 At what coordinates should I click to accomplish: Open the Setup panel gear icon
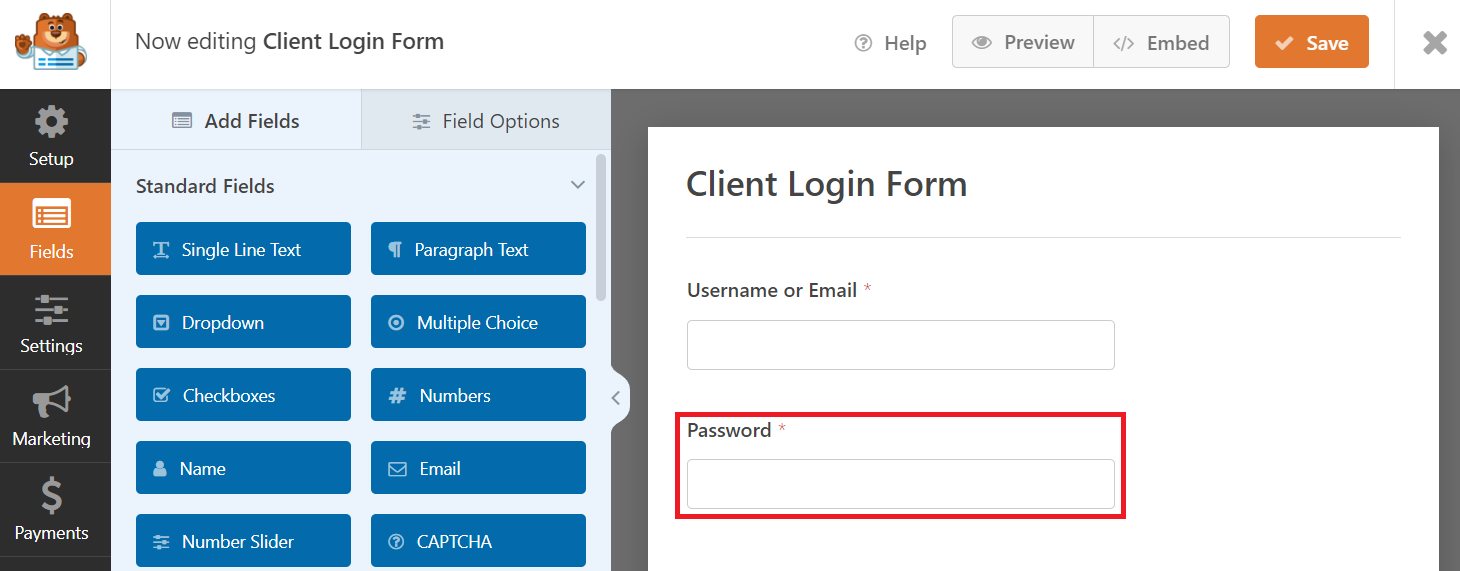tap(51, 124)
